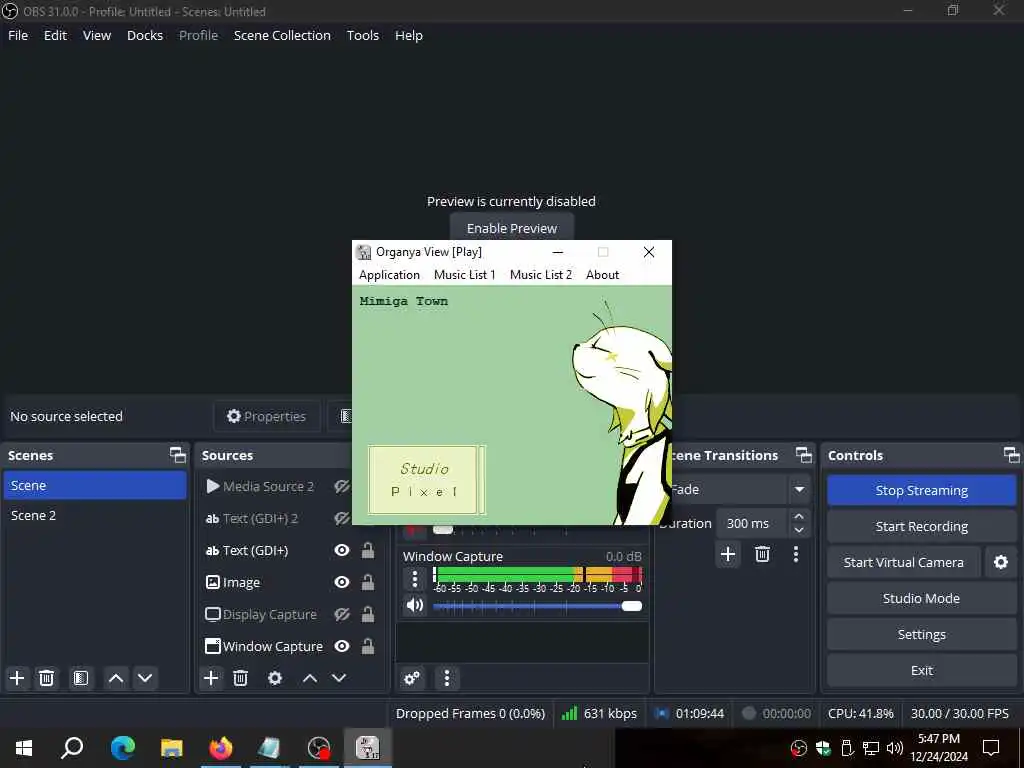Move scene up arrow in Scenes panel

pos(116,678)
